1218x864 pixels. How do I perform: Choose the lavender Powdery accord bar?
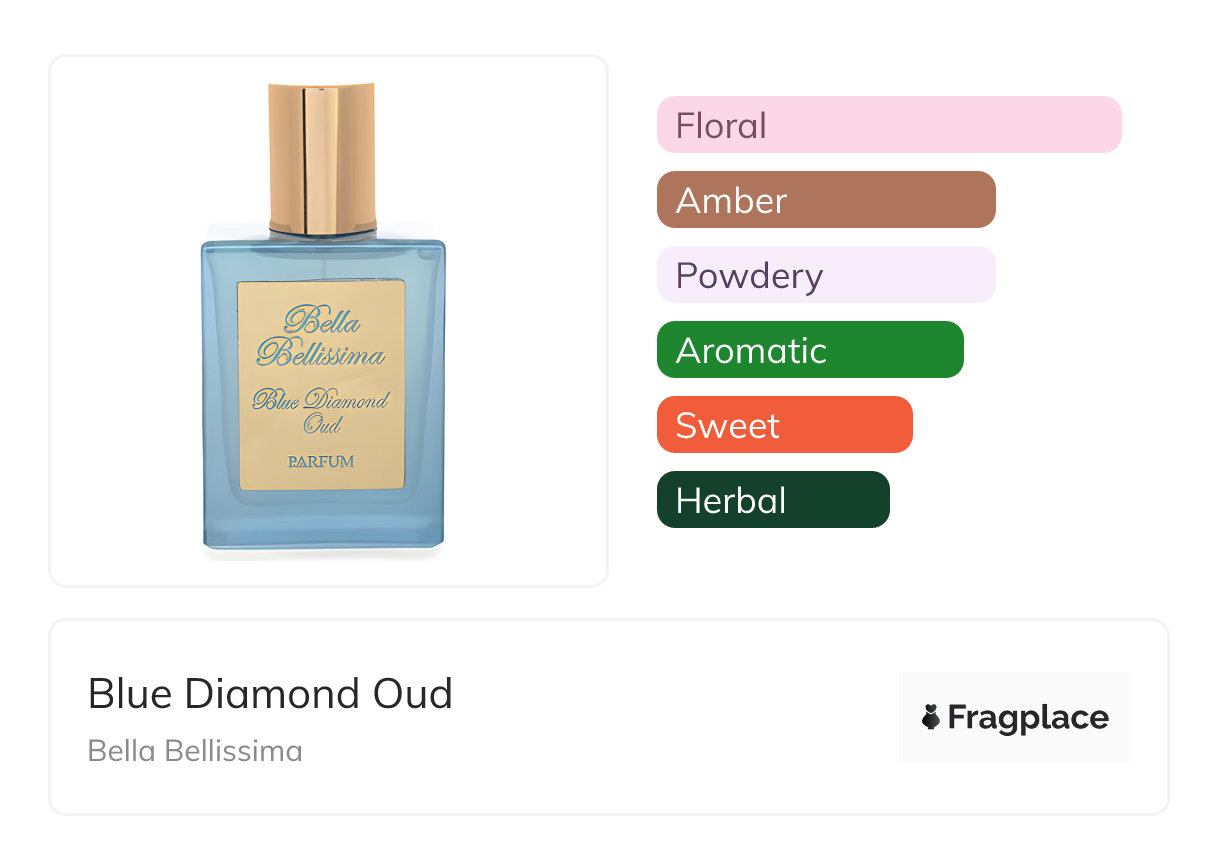click(825, 275)
